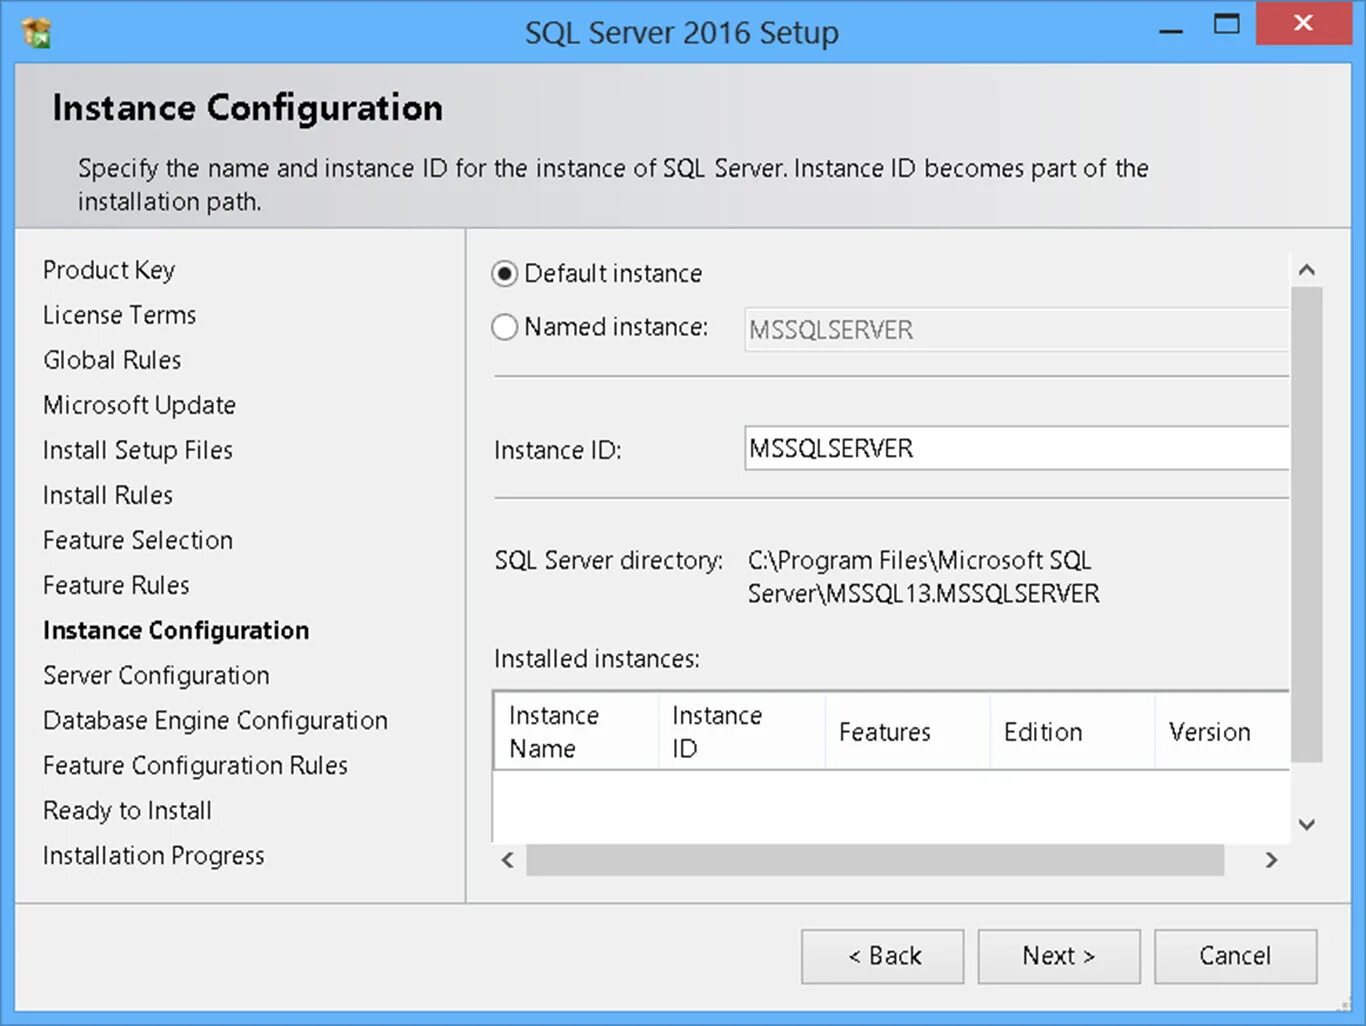Select the Feature Selection step
1366x1026 pixels.
coord(138,540)
